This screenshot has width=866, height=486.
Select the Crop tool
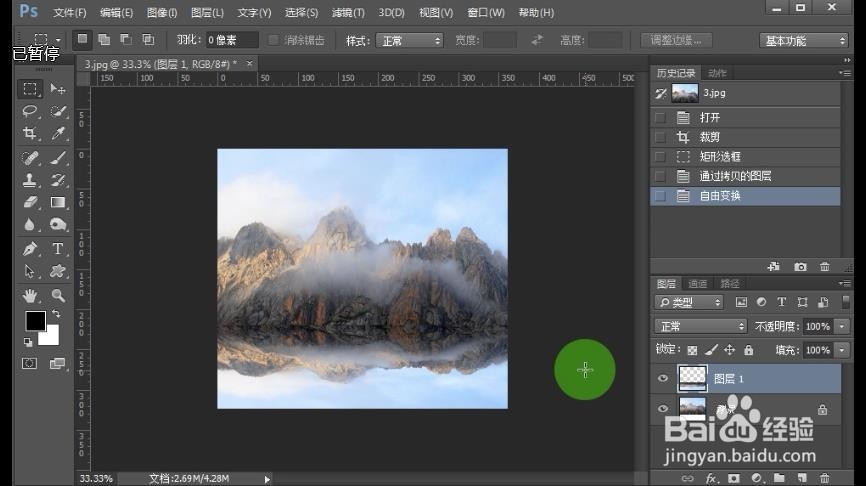30,133
